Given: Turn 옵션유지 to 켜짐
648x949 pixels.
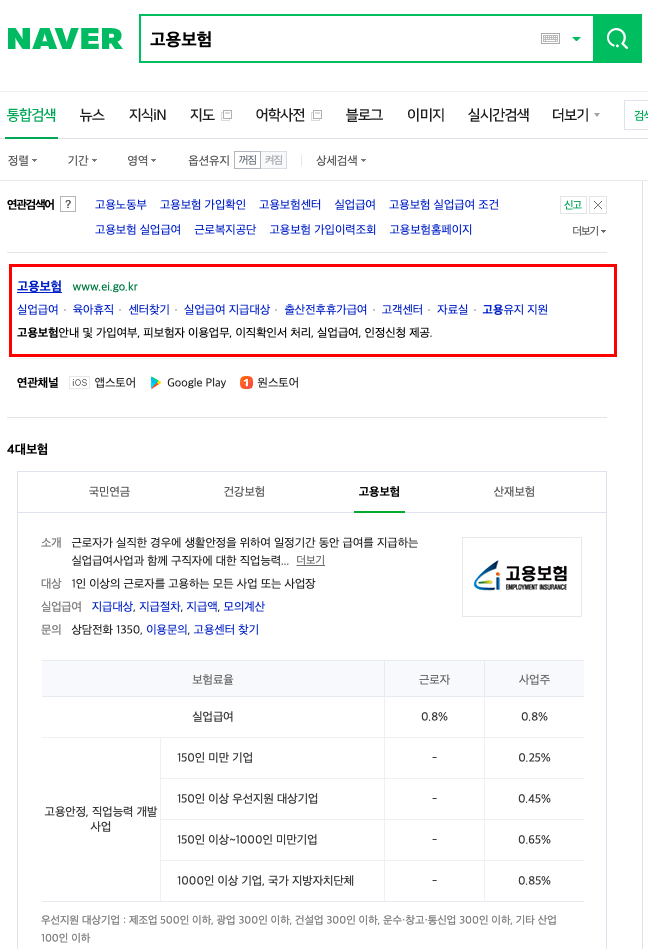Looking at the screenshot, I should 273,160.
